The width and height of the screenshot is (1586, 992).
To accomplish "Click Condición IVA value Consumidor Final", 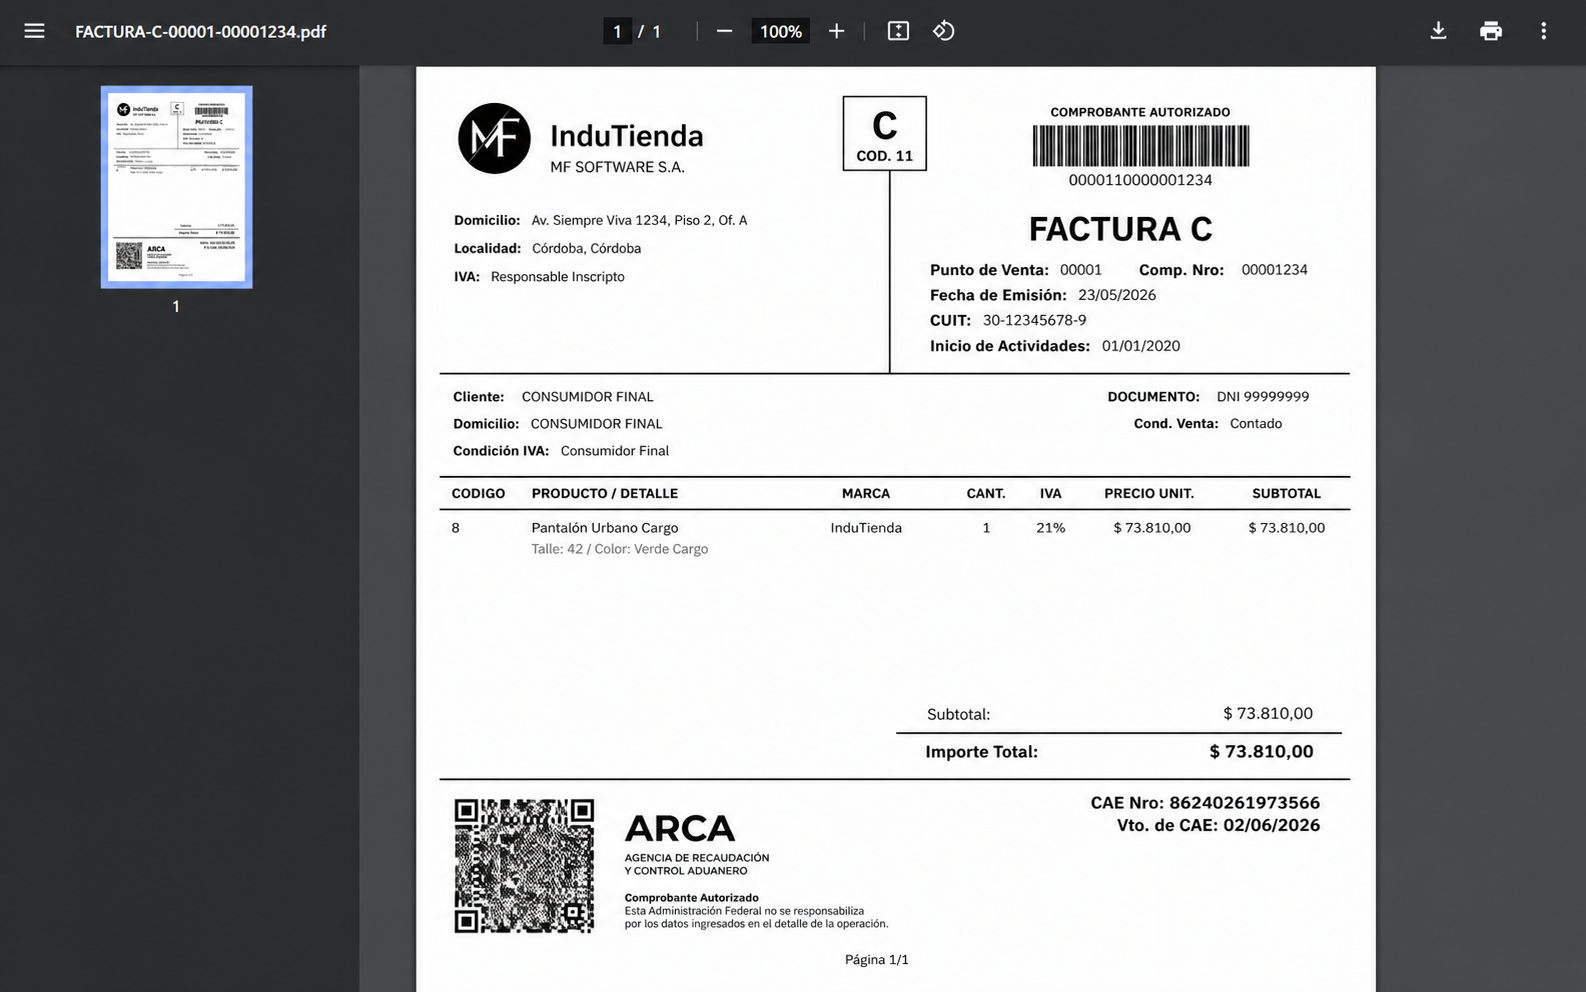I will pyautogui.click(x=615, y=451).
